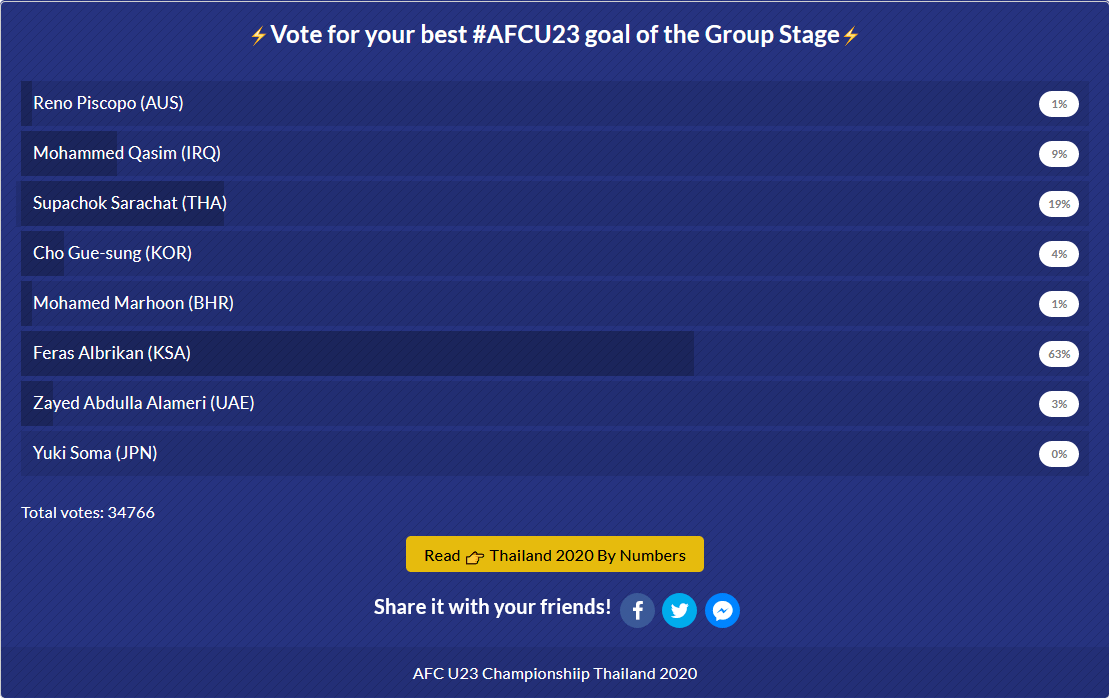Click the AFC U23 Championship footer text
The image size is (1109, 698).
[554, 673]
